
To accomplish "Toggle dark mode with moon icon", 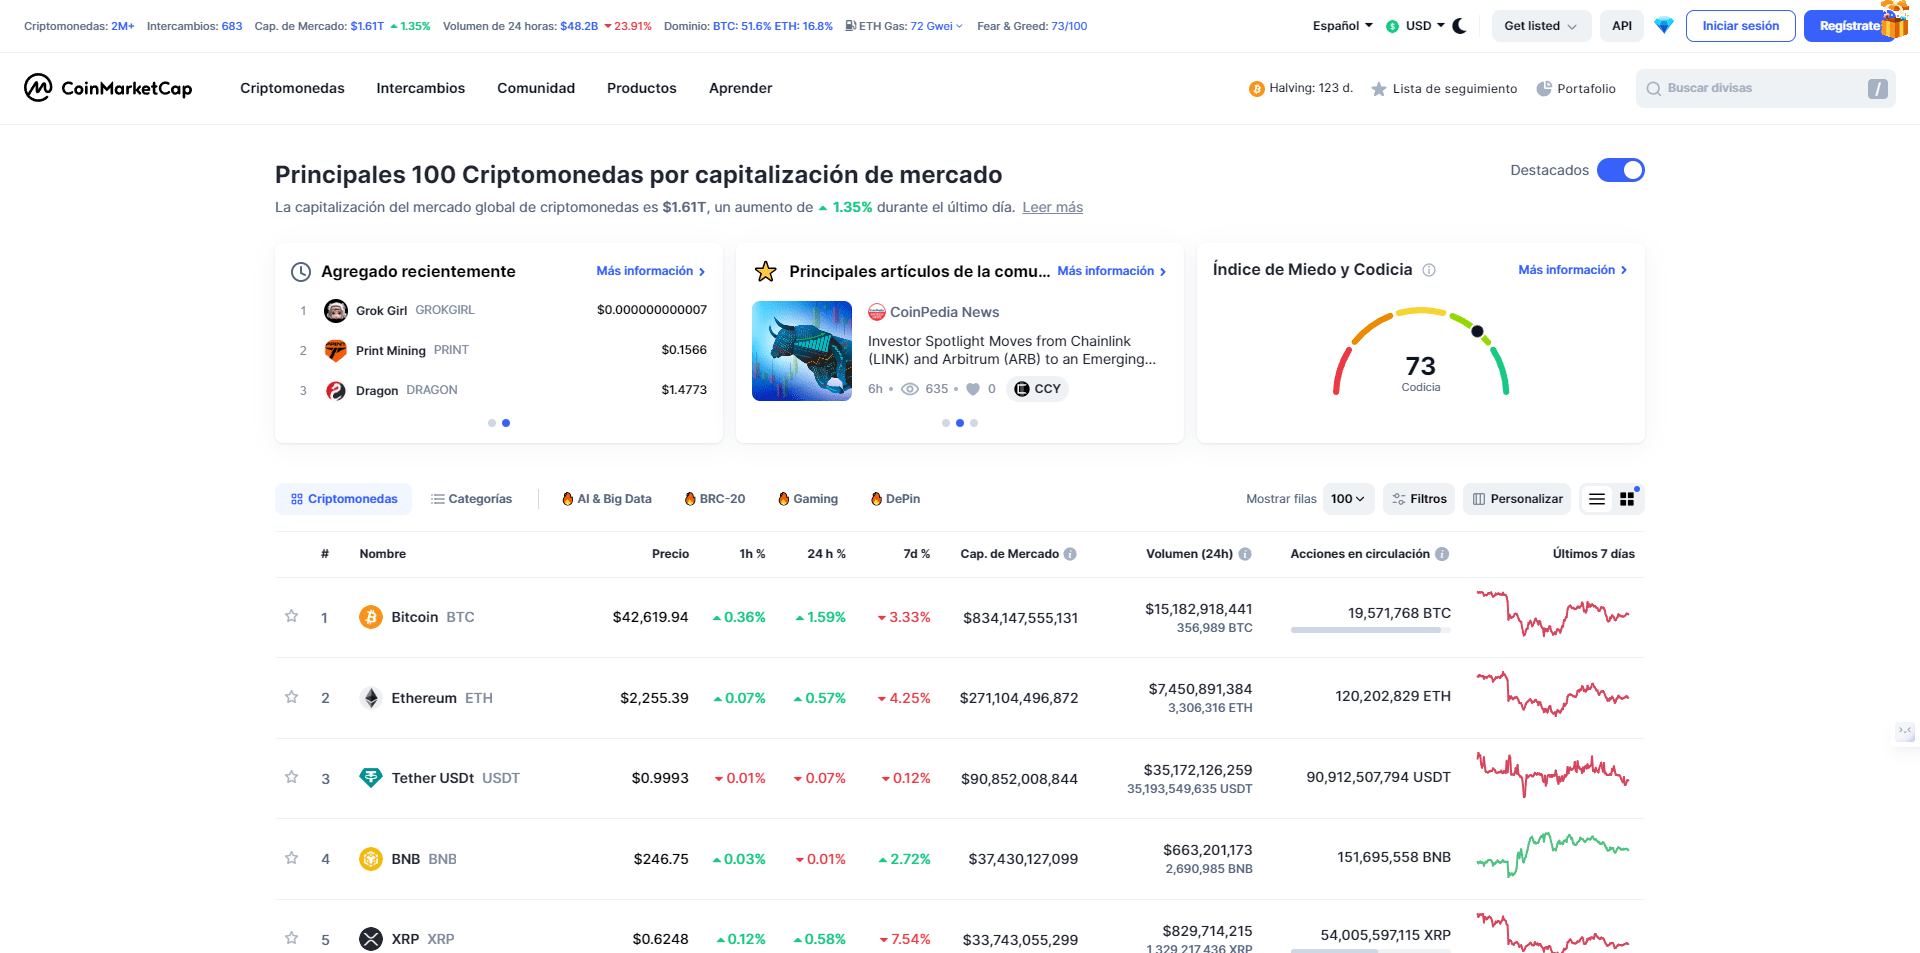I will (1459, 25).
